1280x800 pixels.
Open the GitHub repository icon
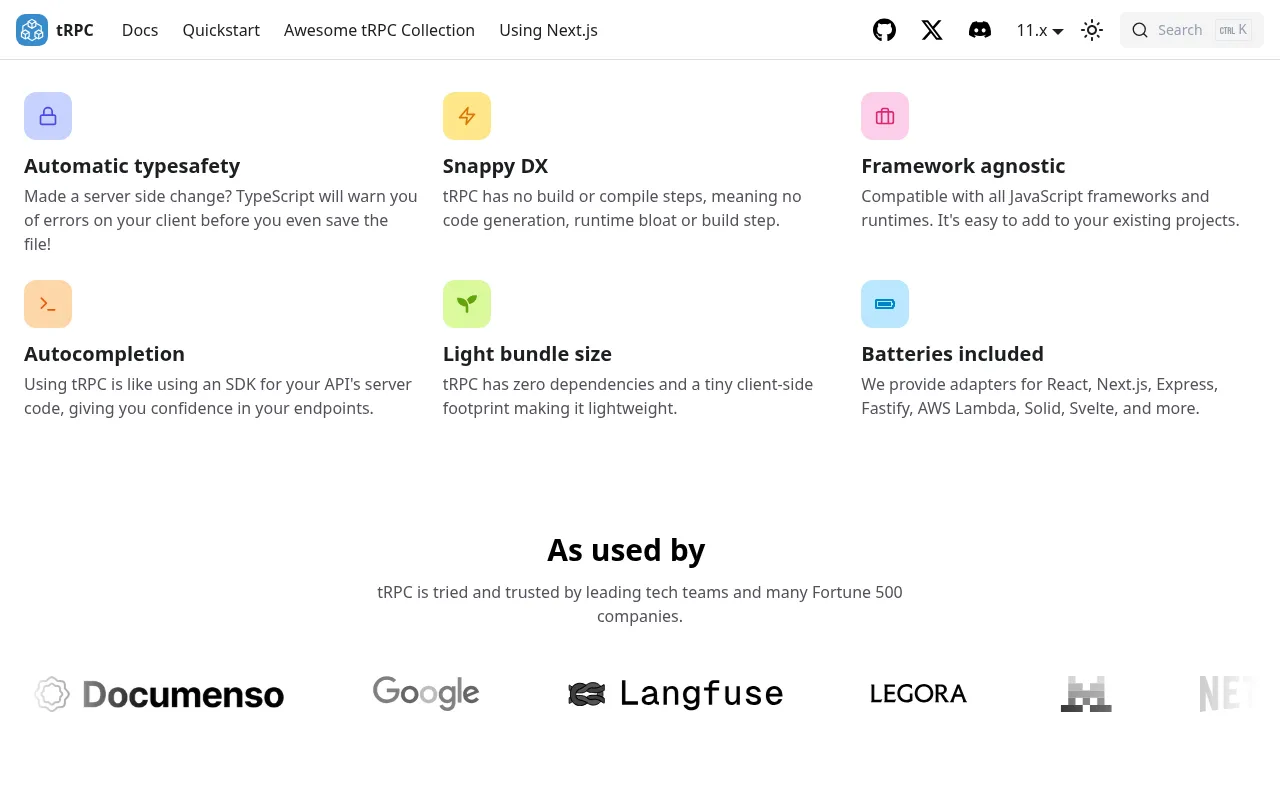pyautogui.click(x=884, y=30)
